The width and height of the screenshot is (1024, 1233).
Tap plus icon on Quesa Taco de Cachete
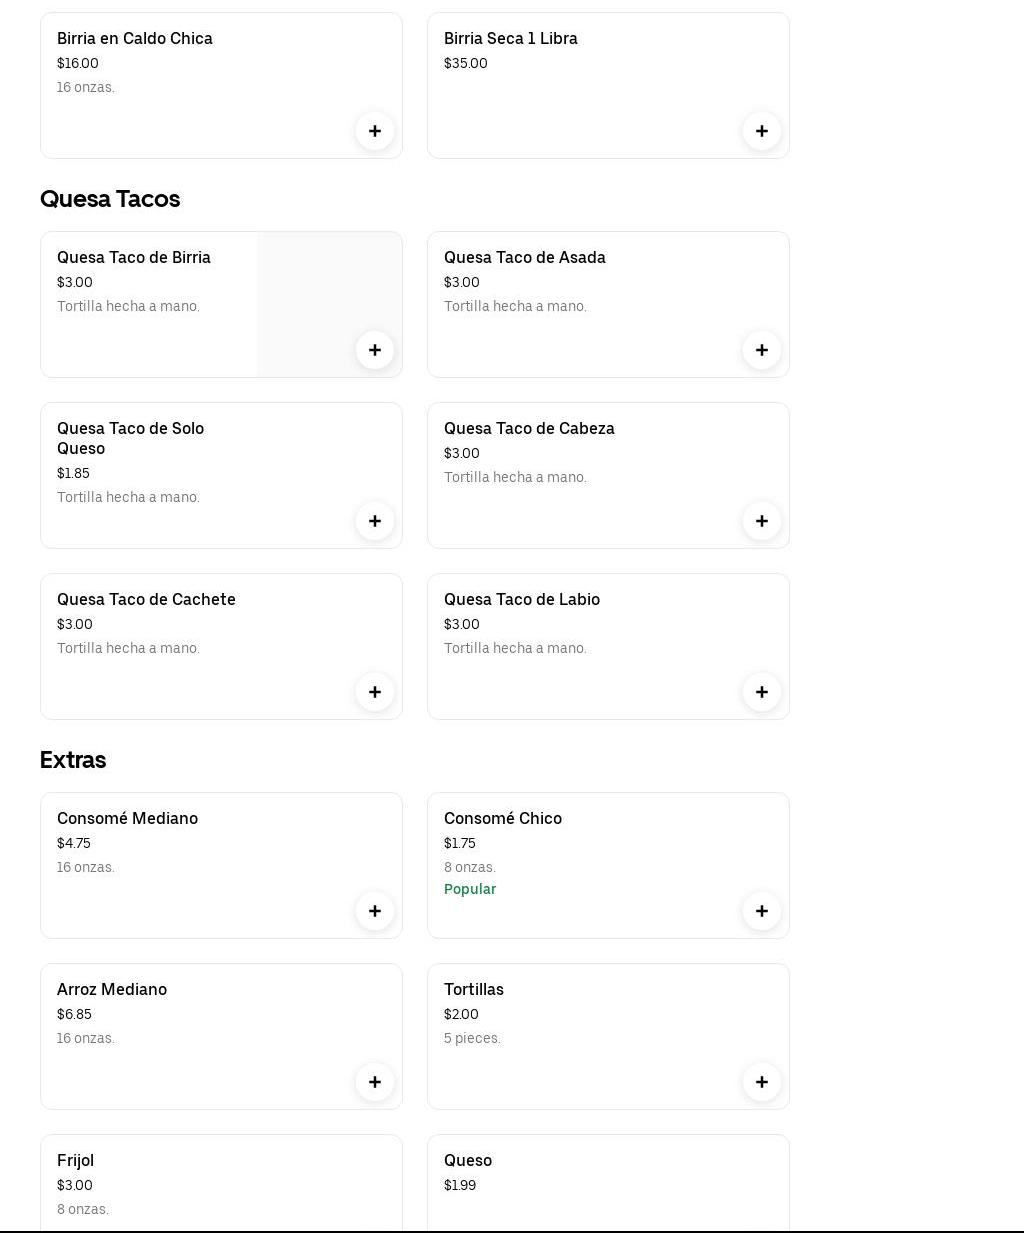coord(375,692)
